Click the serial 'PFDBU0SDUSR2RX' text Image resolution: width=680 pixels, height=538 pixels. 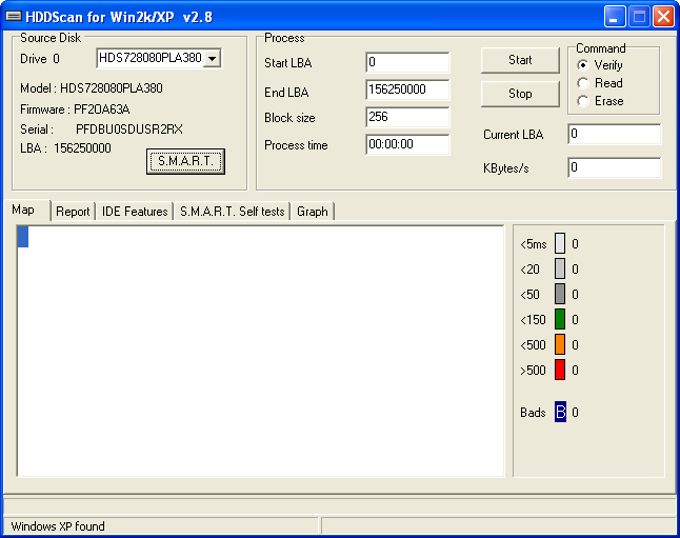tap(129, 130)
